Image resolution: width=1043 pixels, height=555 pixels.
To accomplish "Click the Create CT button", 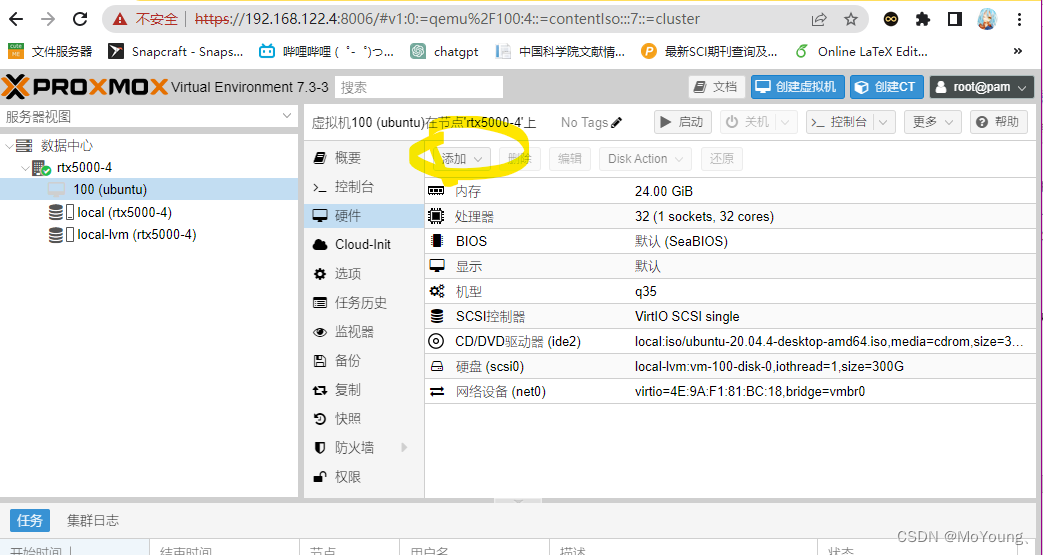I will (x=887, y=87).
